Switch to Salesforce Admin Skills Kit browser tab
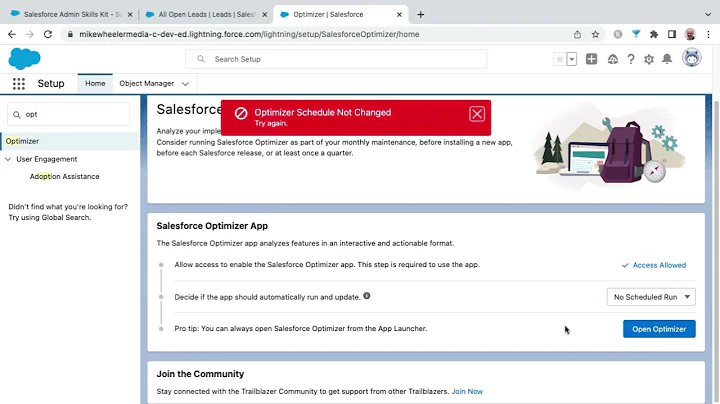The image size is (720, 404). pyautogui.click(x=71, y=15)
